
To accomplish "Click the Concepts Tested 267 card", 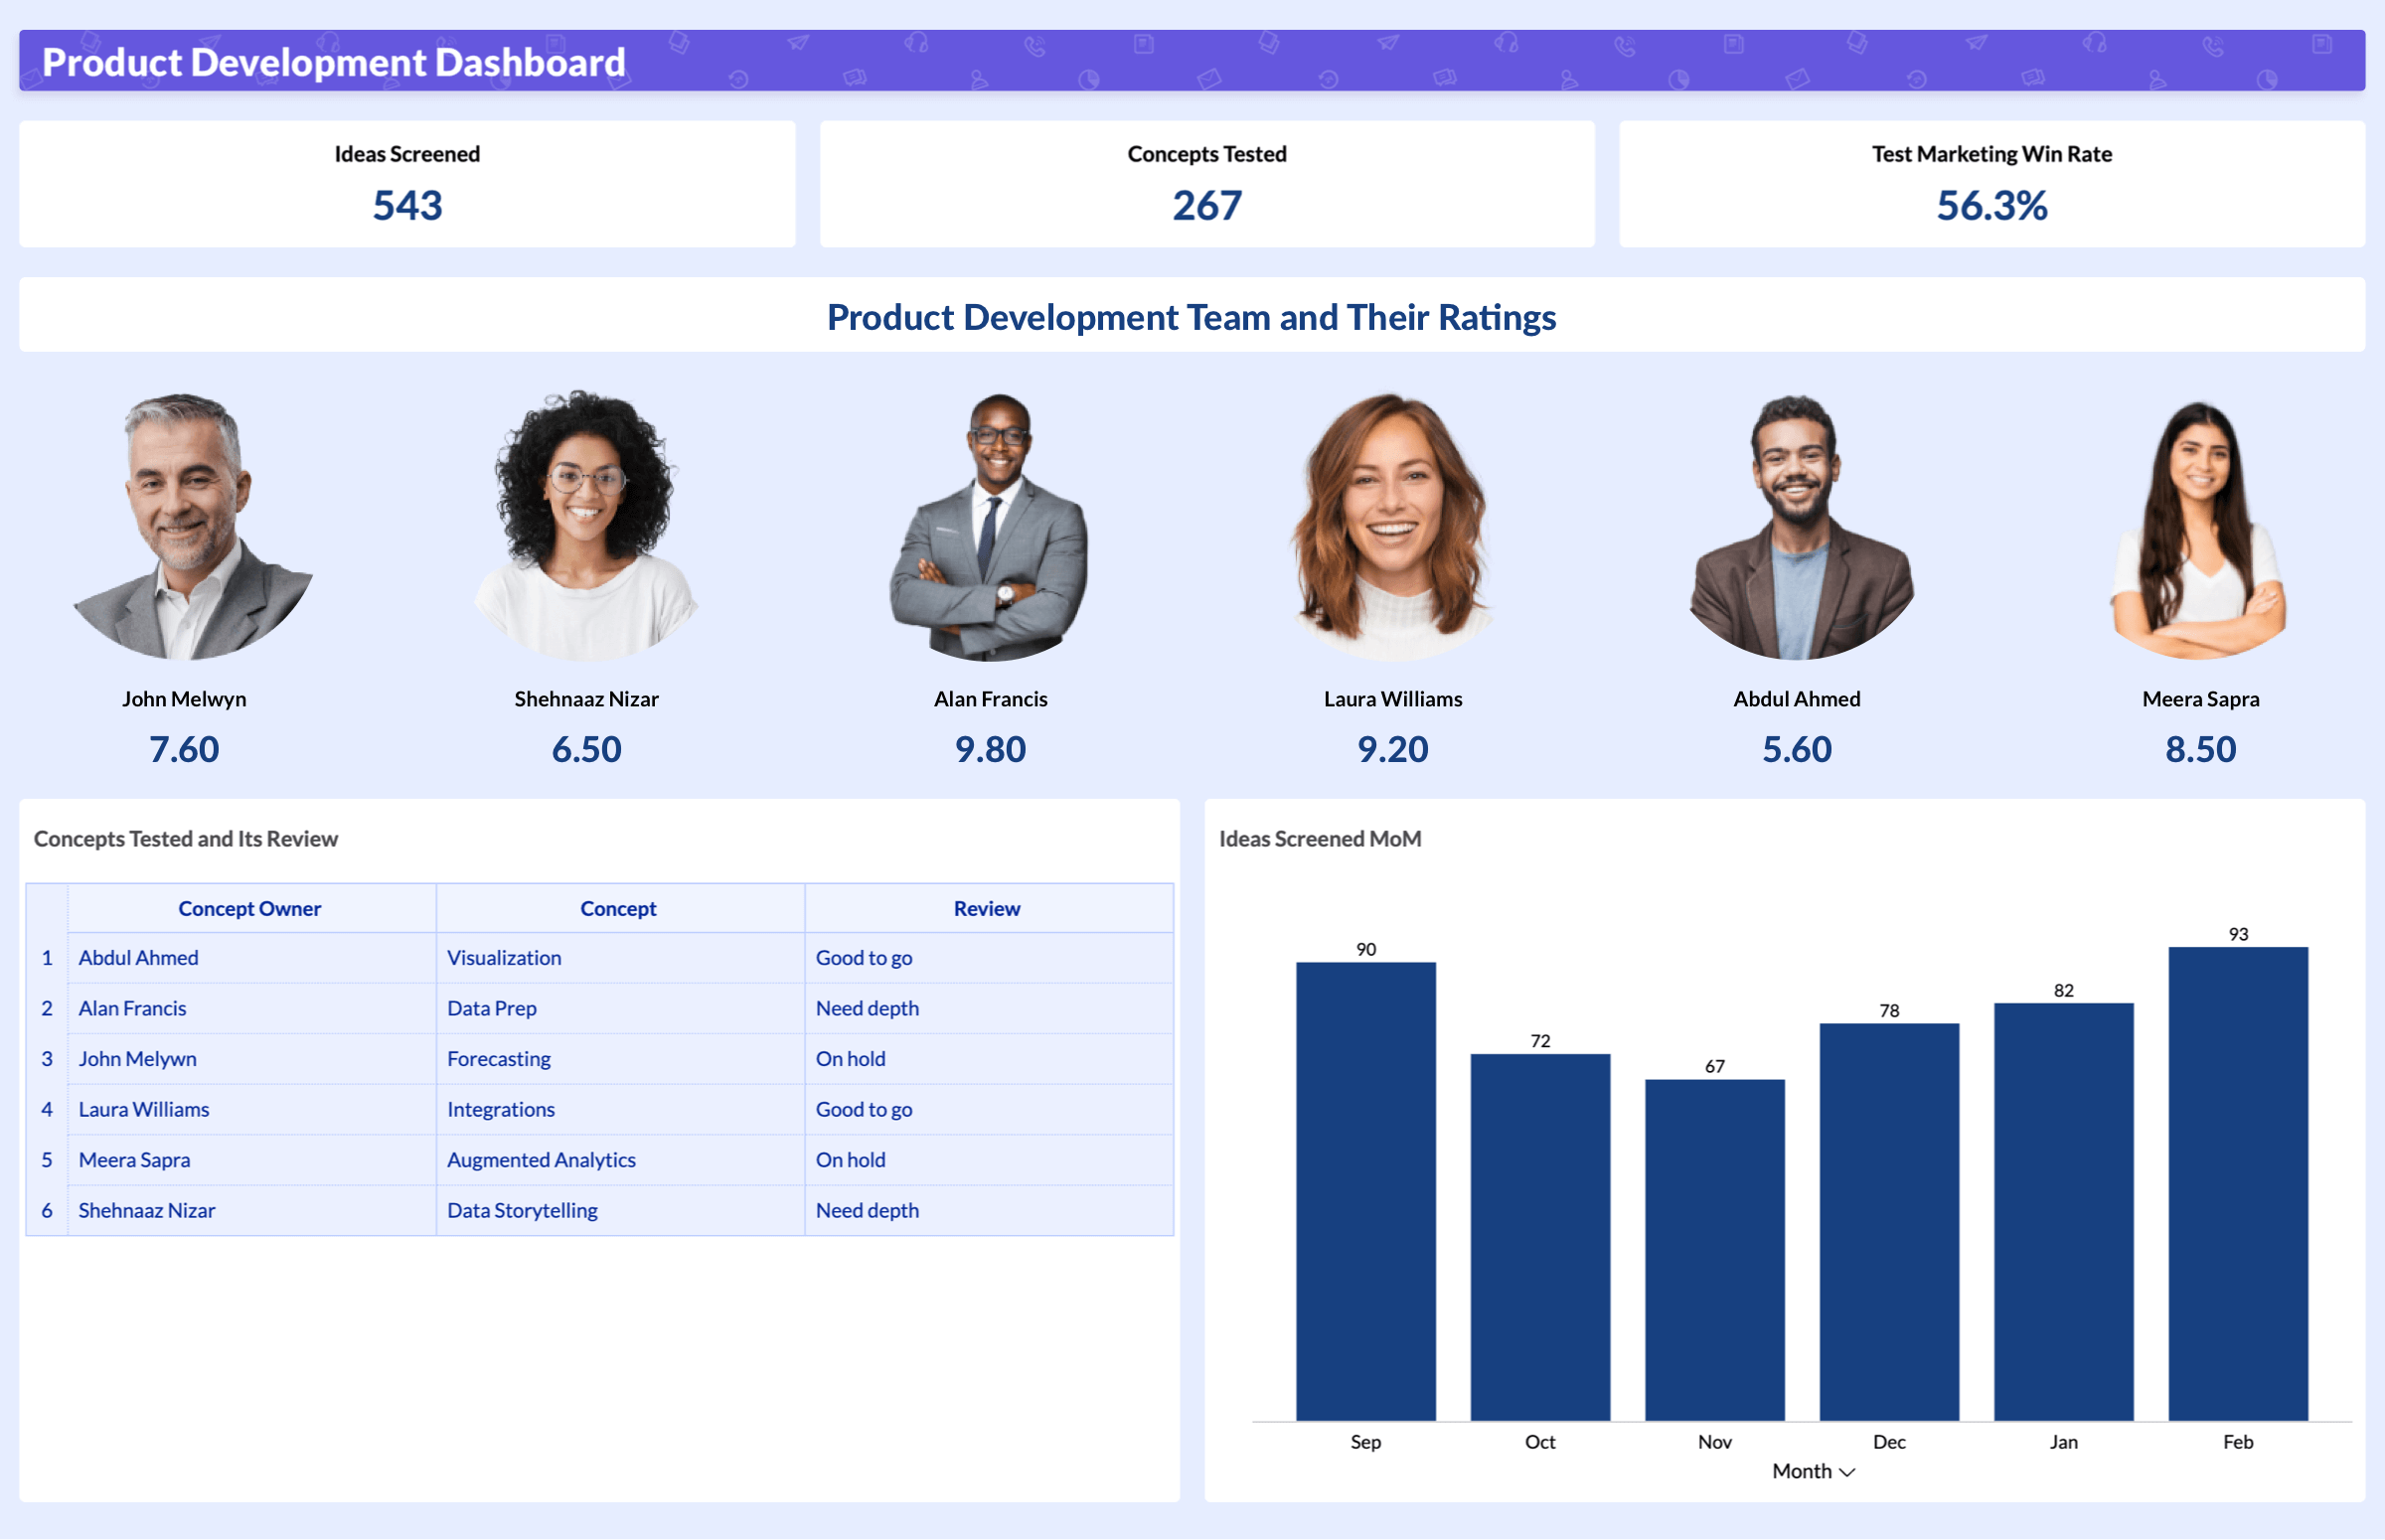I will 1206,184.
